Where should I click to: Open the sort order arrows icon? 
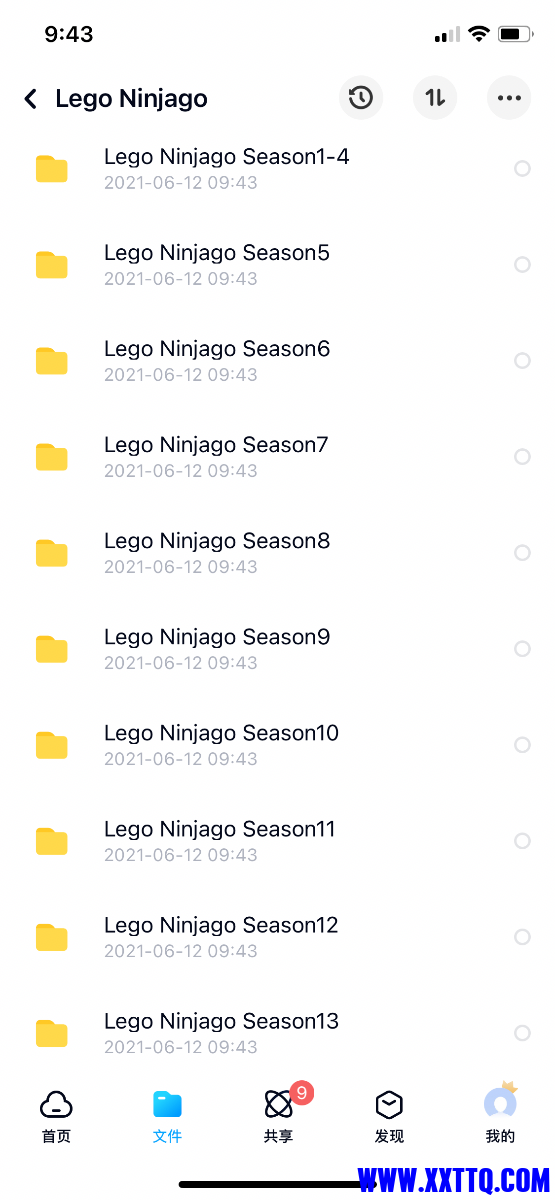[435, 98]
